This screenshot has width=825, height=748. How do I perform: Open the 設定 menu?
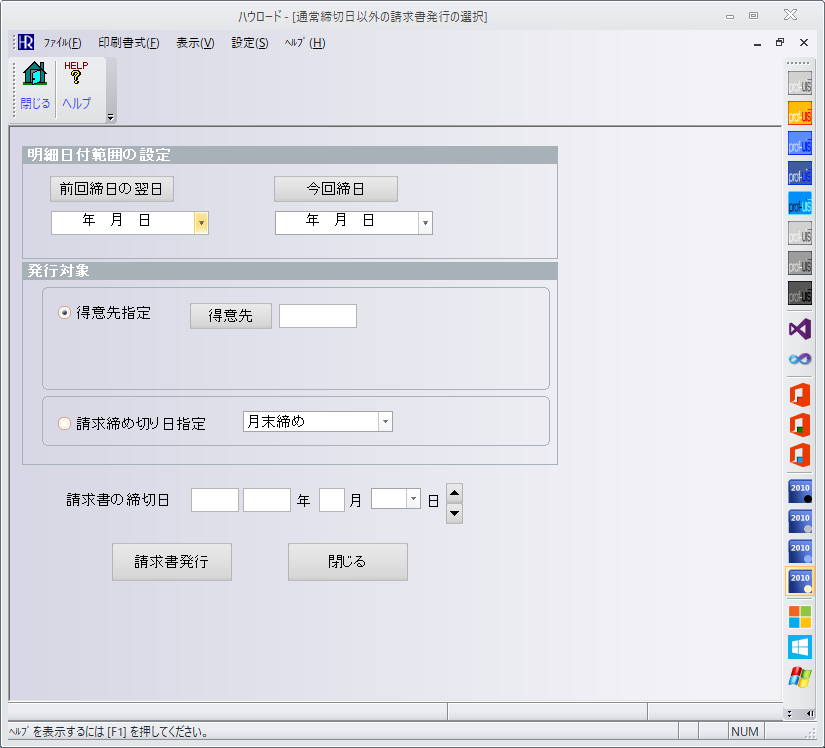[249, 43]
